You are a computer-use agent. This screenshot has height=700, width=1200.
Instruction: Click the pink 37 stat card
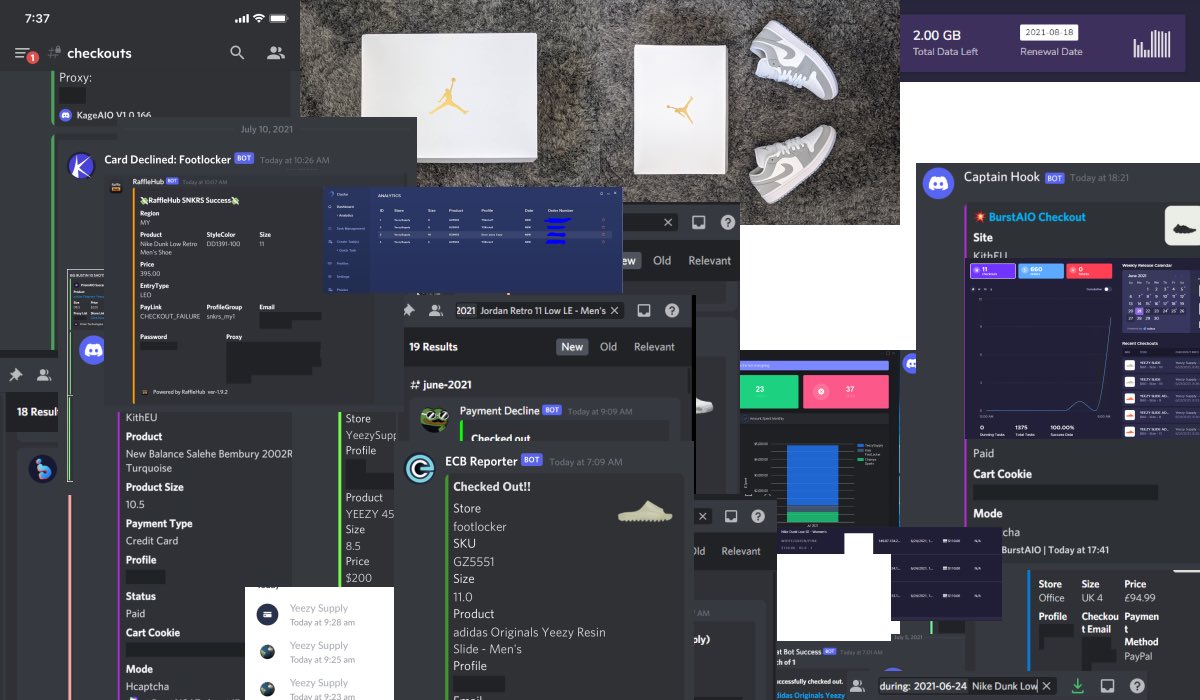point(846,390)
